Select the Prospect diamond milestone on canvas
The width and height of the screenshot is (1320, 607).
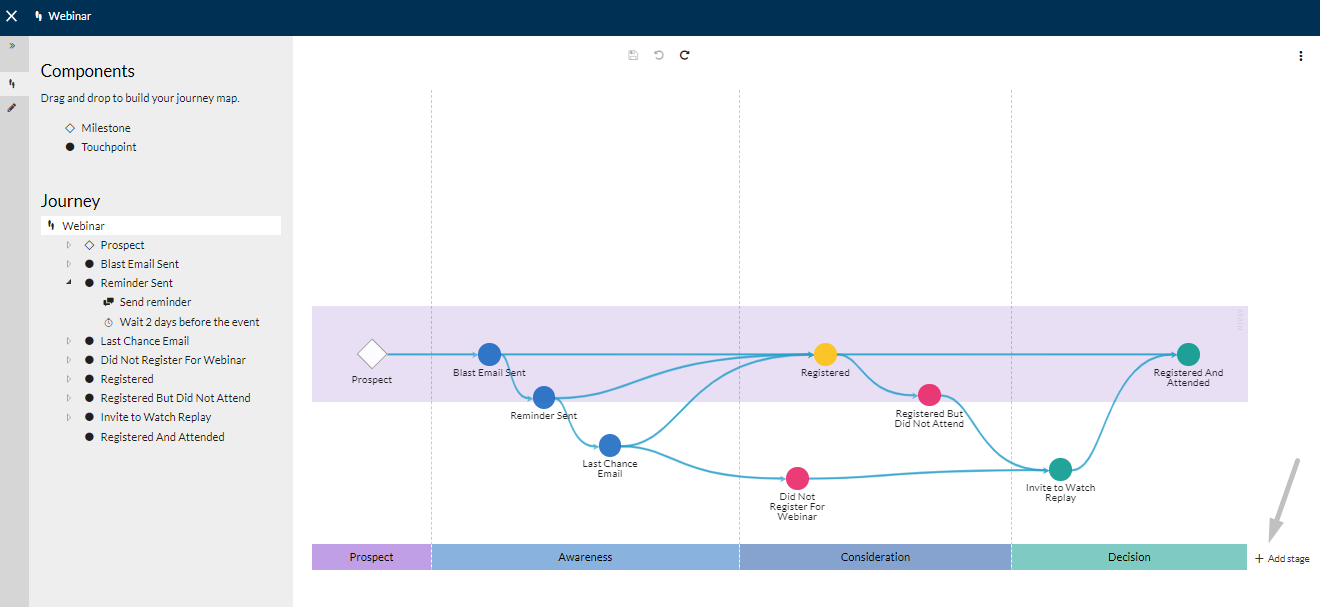tap(372, 354)
